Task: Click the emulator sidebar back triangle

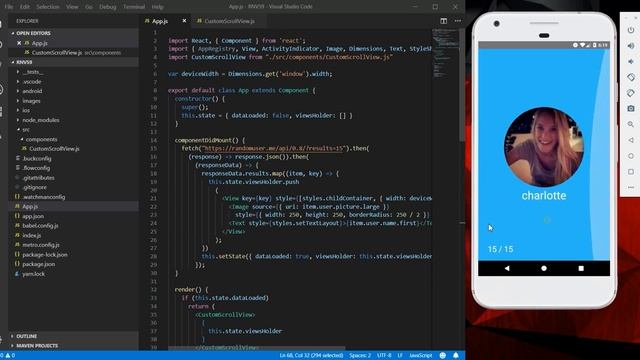Action: 631,140
